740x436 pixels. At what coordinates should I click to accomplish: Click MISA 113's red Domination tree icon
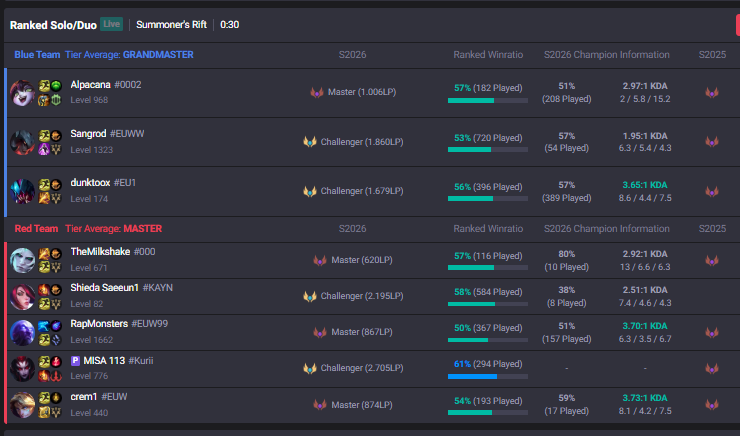click(x=56, y=376)
